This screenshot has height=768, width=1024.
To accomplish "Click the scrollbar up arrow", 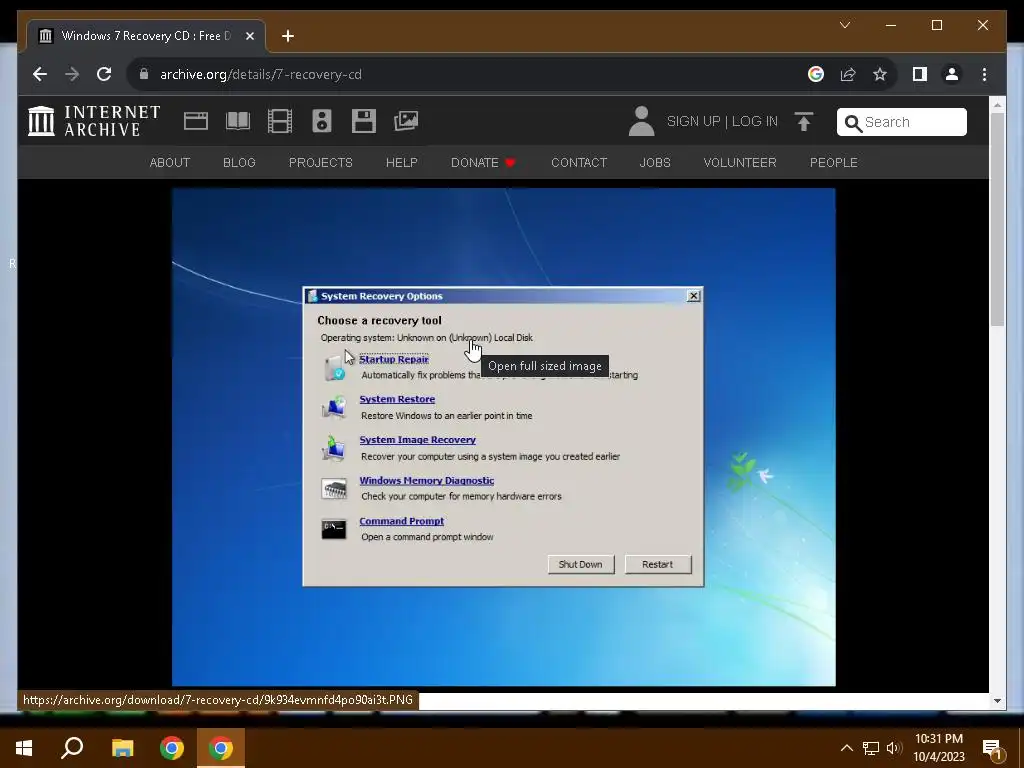I will tap(997, 104).
